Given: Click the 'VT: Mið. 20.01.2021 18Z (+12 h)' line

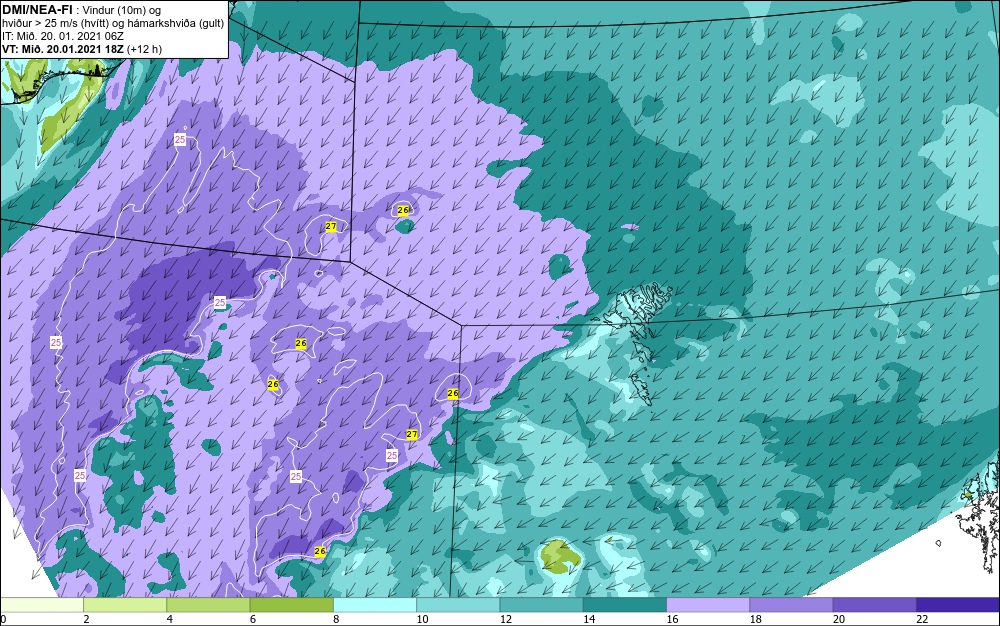Looking at the screenshot, I should 82,49.
